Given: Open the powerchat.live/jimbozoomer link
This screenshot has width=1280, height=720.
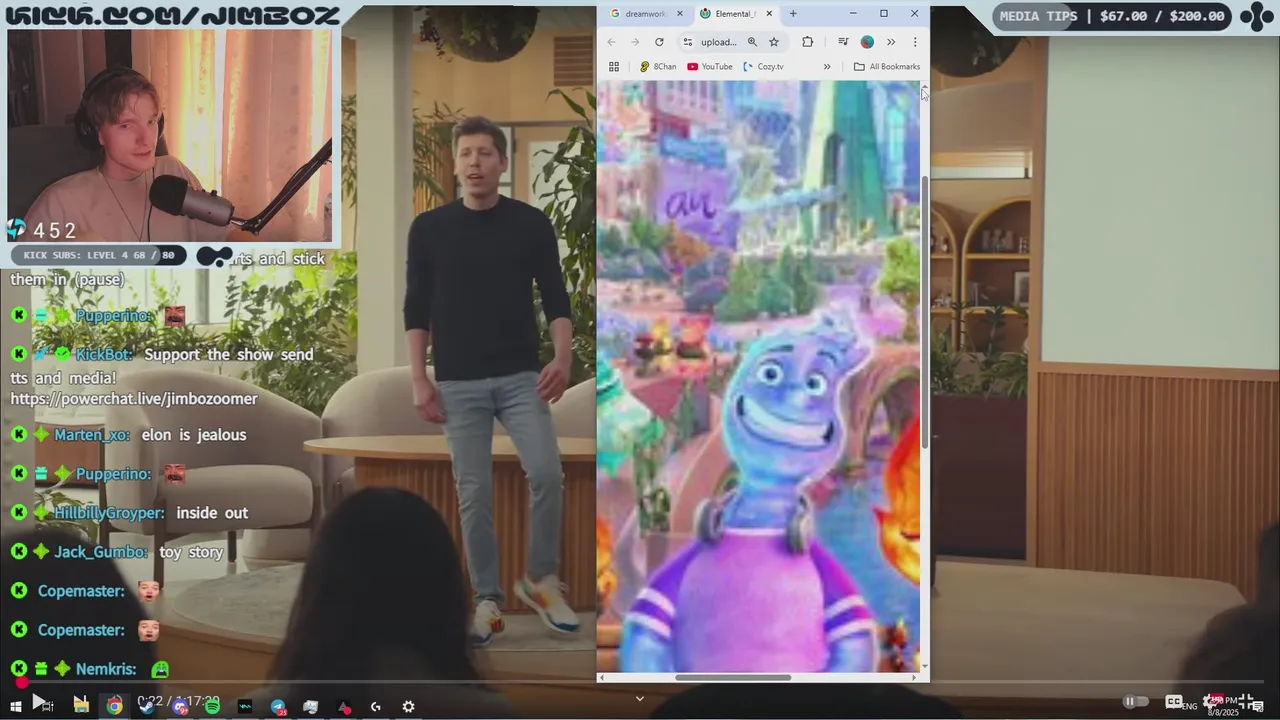Looking at the screenshot, I should [134, 399].
